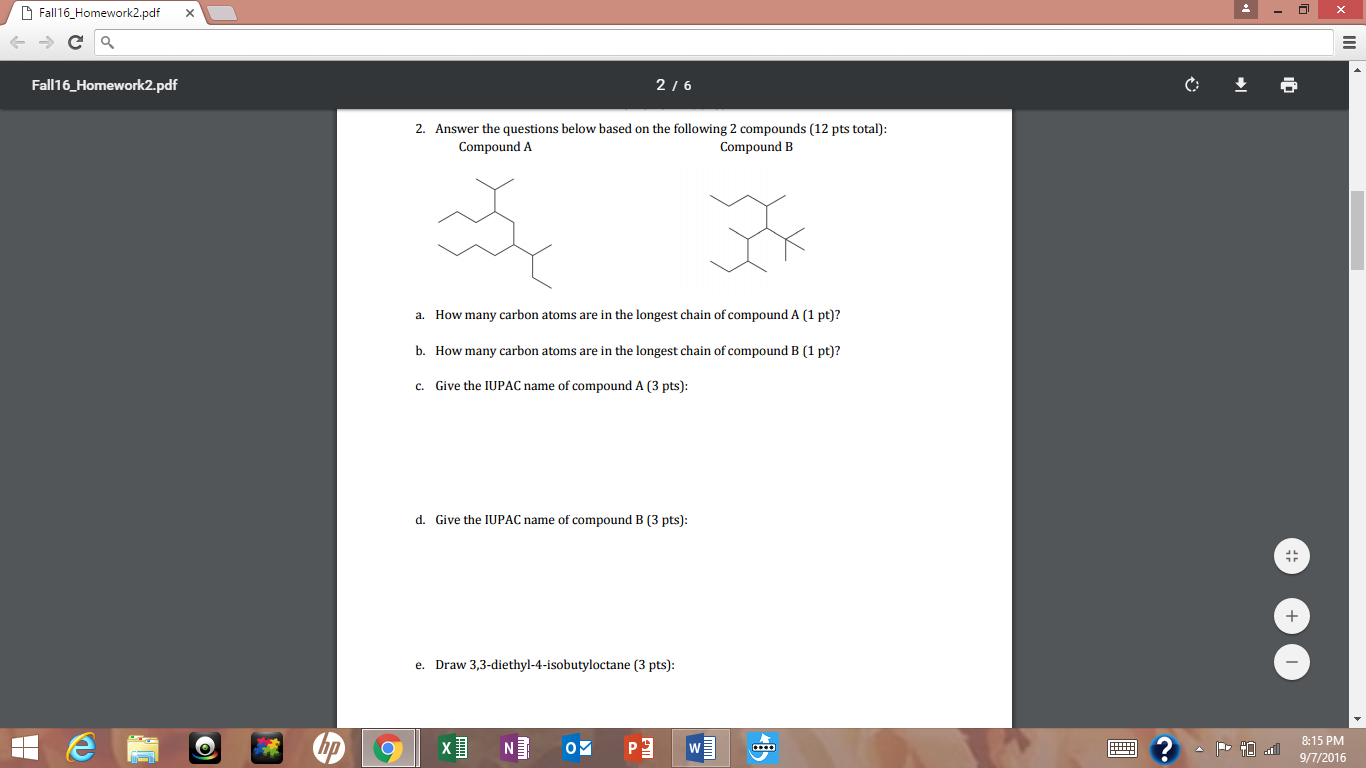Zoom in on the PDF
The height and width of the screenshot is (768, 1366).
[1291, 615]
